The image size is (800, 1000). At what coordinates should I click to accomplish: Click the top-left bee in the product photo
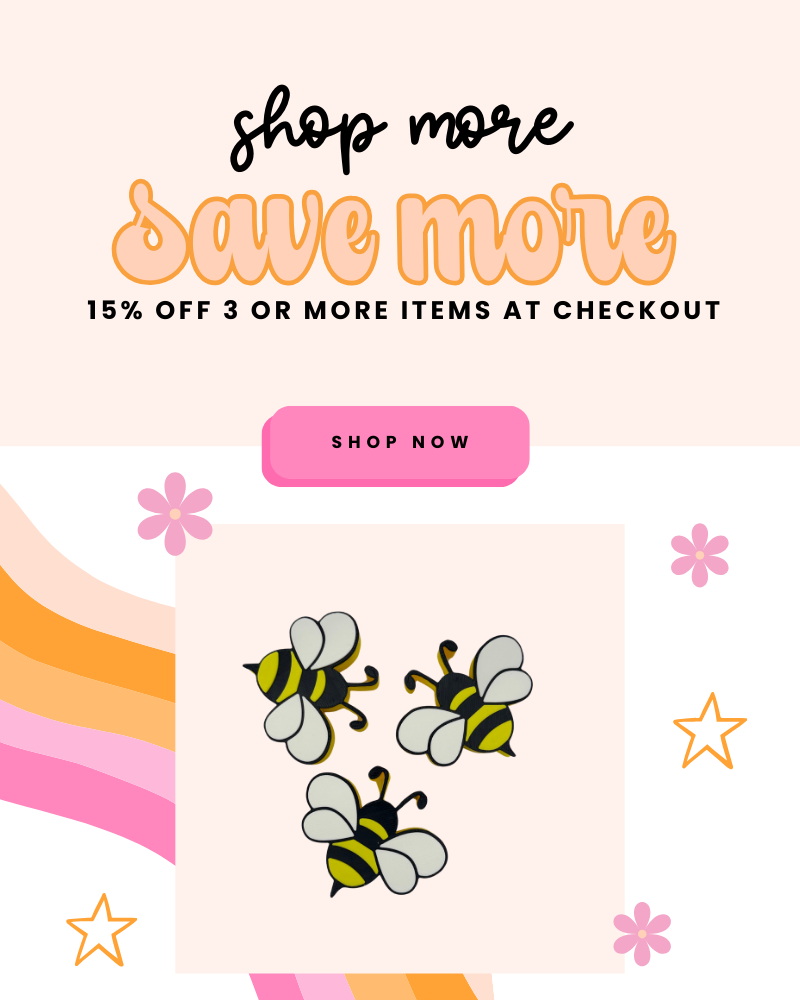[x=309, y=686]
